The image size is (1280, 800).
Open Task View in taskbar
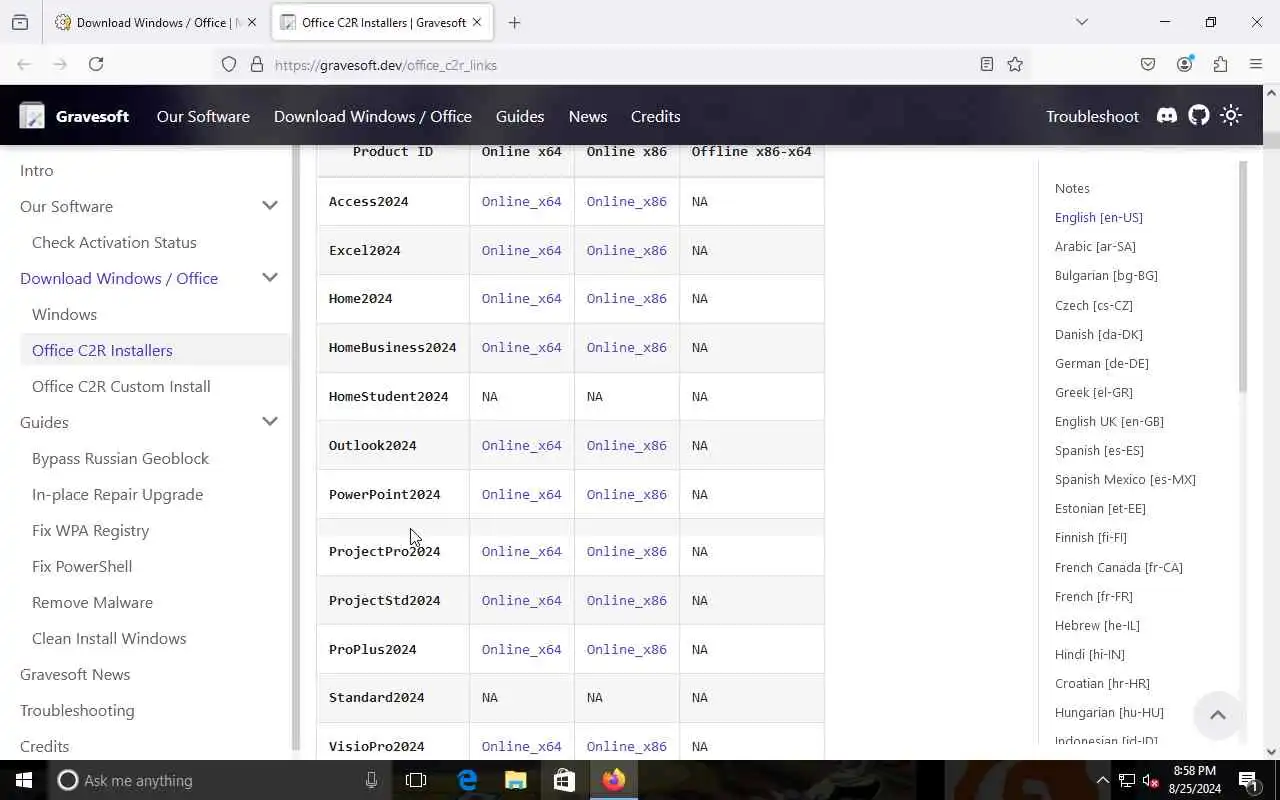pos(416,780)
